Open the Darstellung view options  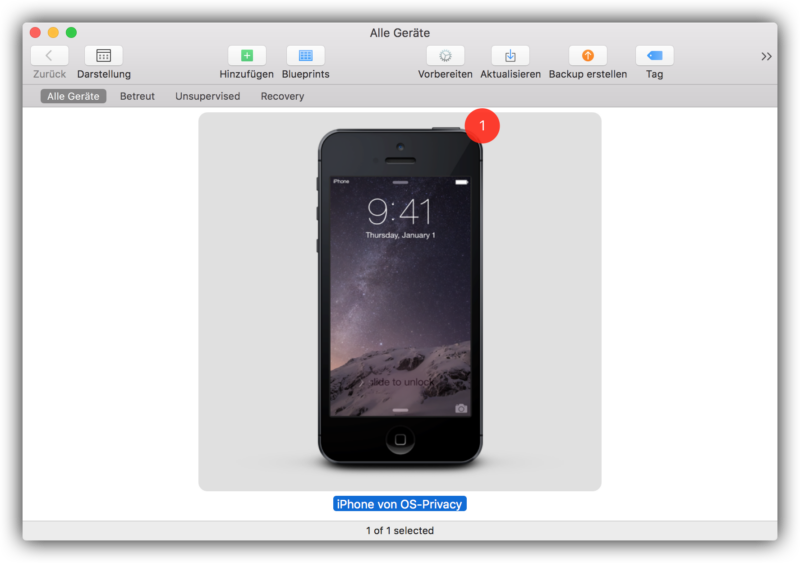(x=103, y=56)
